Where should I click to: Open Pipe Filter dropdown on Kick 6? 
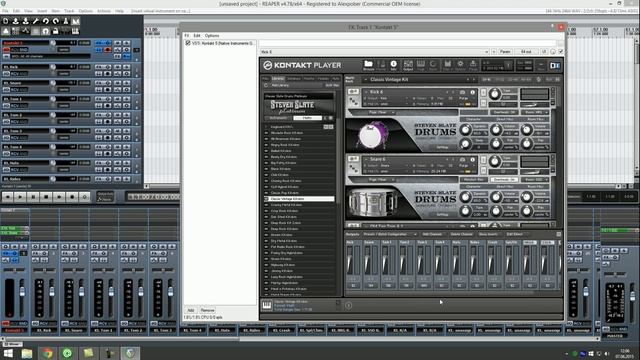tap(381, 112)
